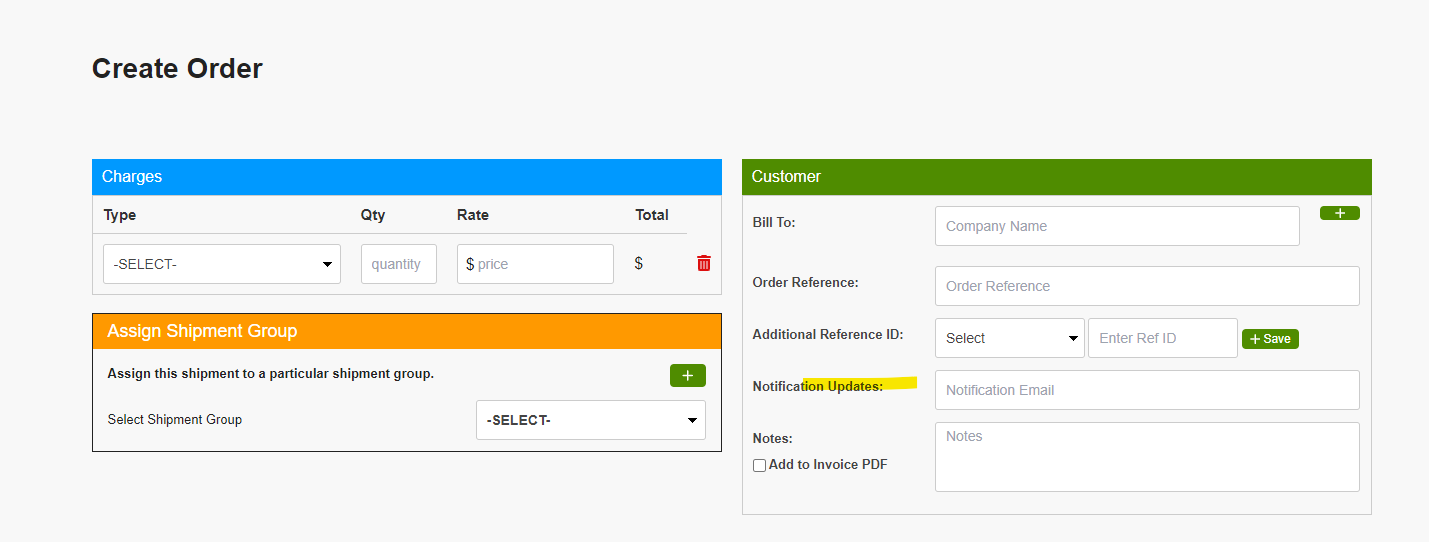The image size is (1429, 542).
Task: Select the Notification Updates label
Action: tap(818, 386)
